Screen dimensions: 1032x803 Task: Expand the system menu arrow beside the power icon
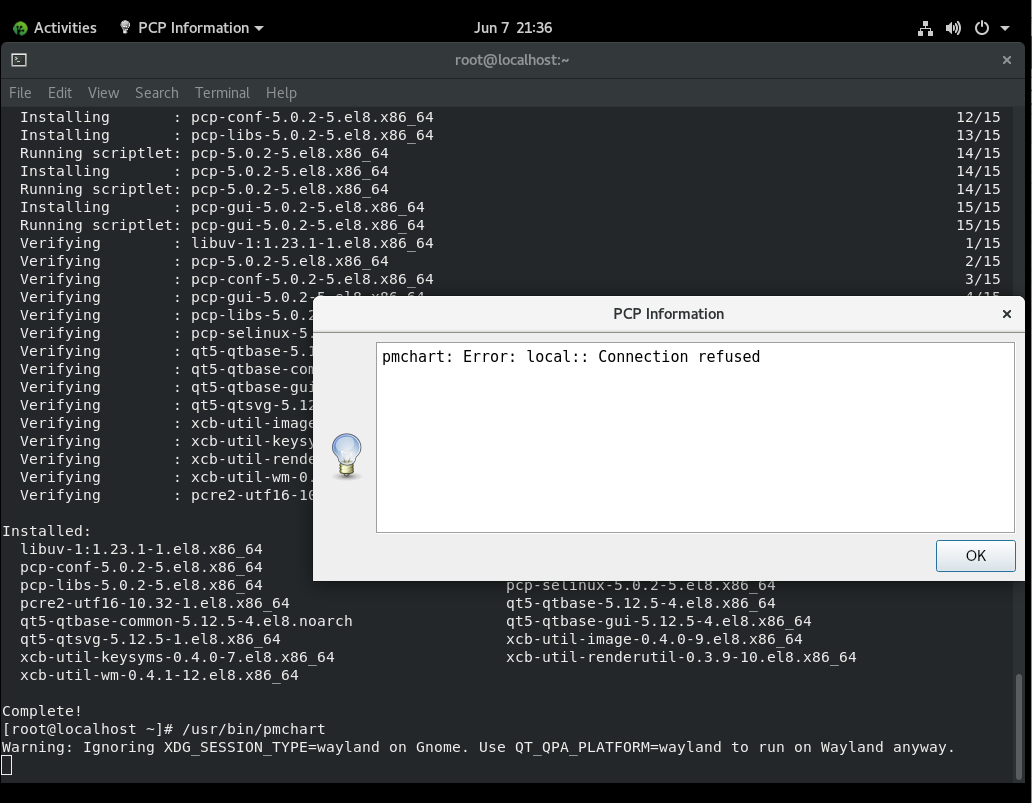[1004, 28]
